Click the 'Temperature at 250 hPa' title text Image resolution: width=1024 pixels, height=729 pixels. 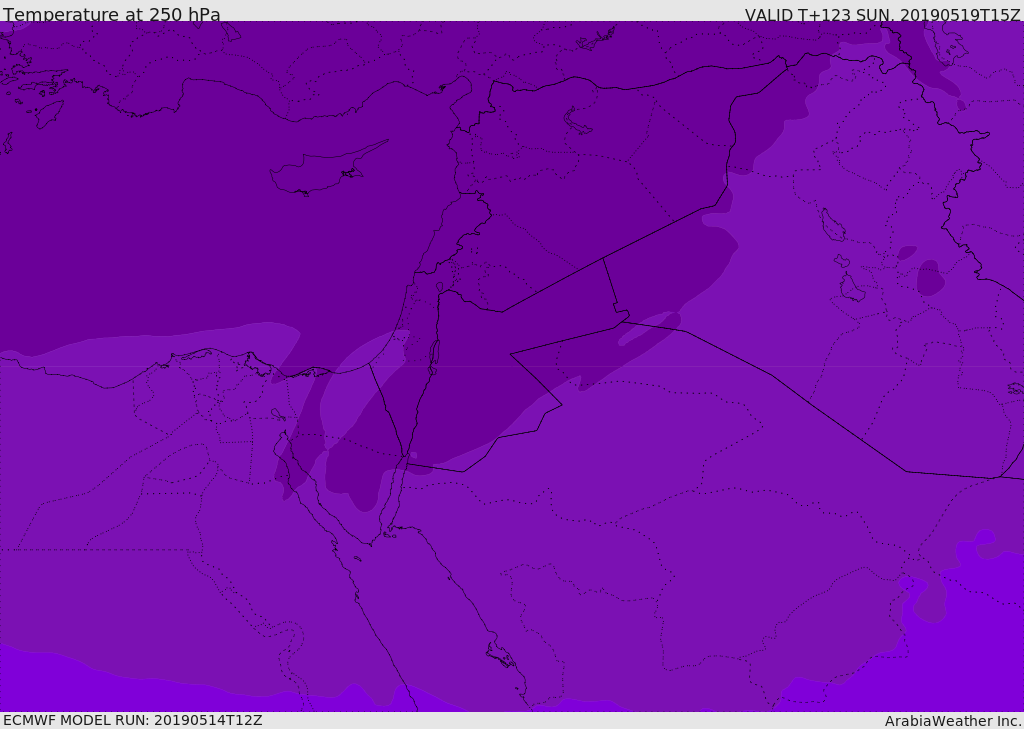tap(112, 14)
